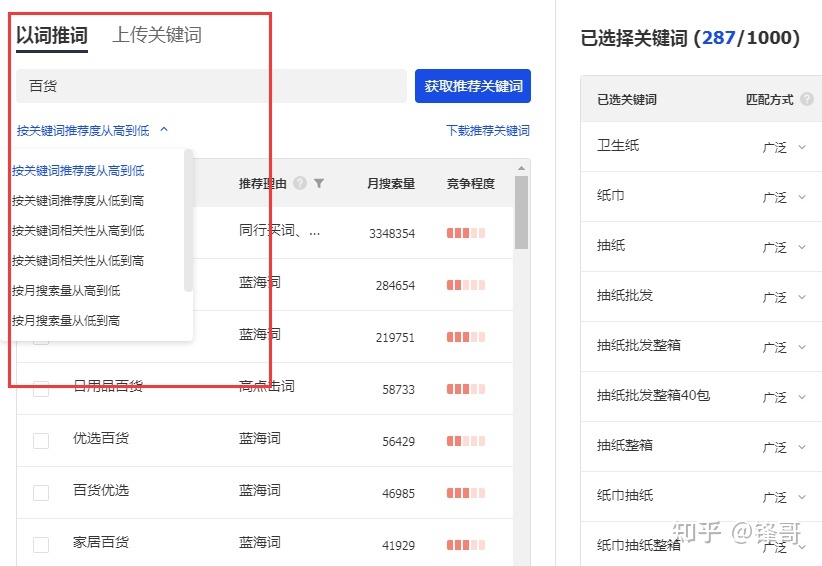Select the 百货优选 keyword checkbox

(x=41, y=492)
